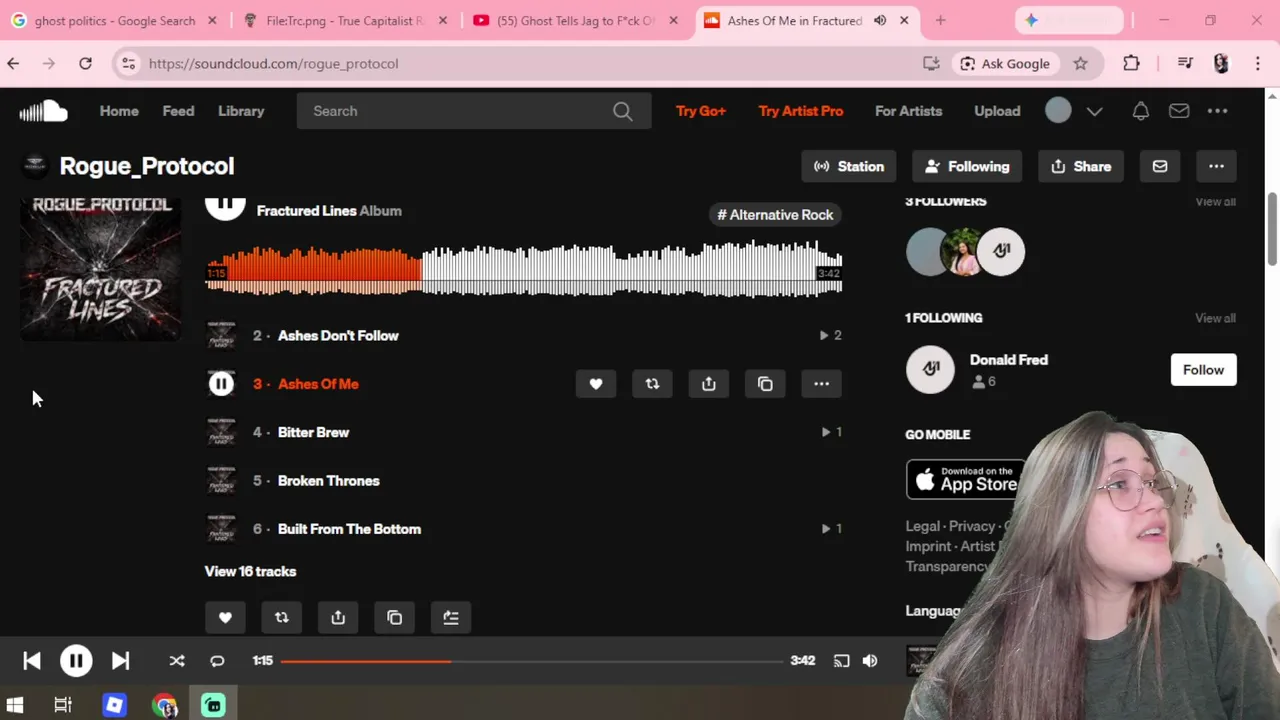1280x720 pixels.
Task: Seek within the album waveform
Action: [523, 271]
